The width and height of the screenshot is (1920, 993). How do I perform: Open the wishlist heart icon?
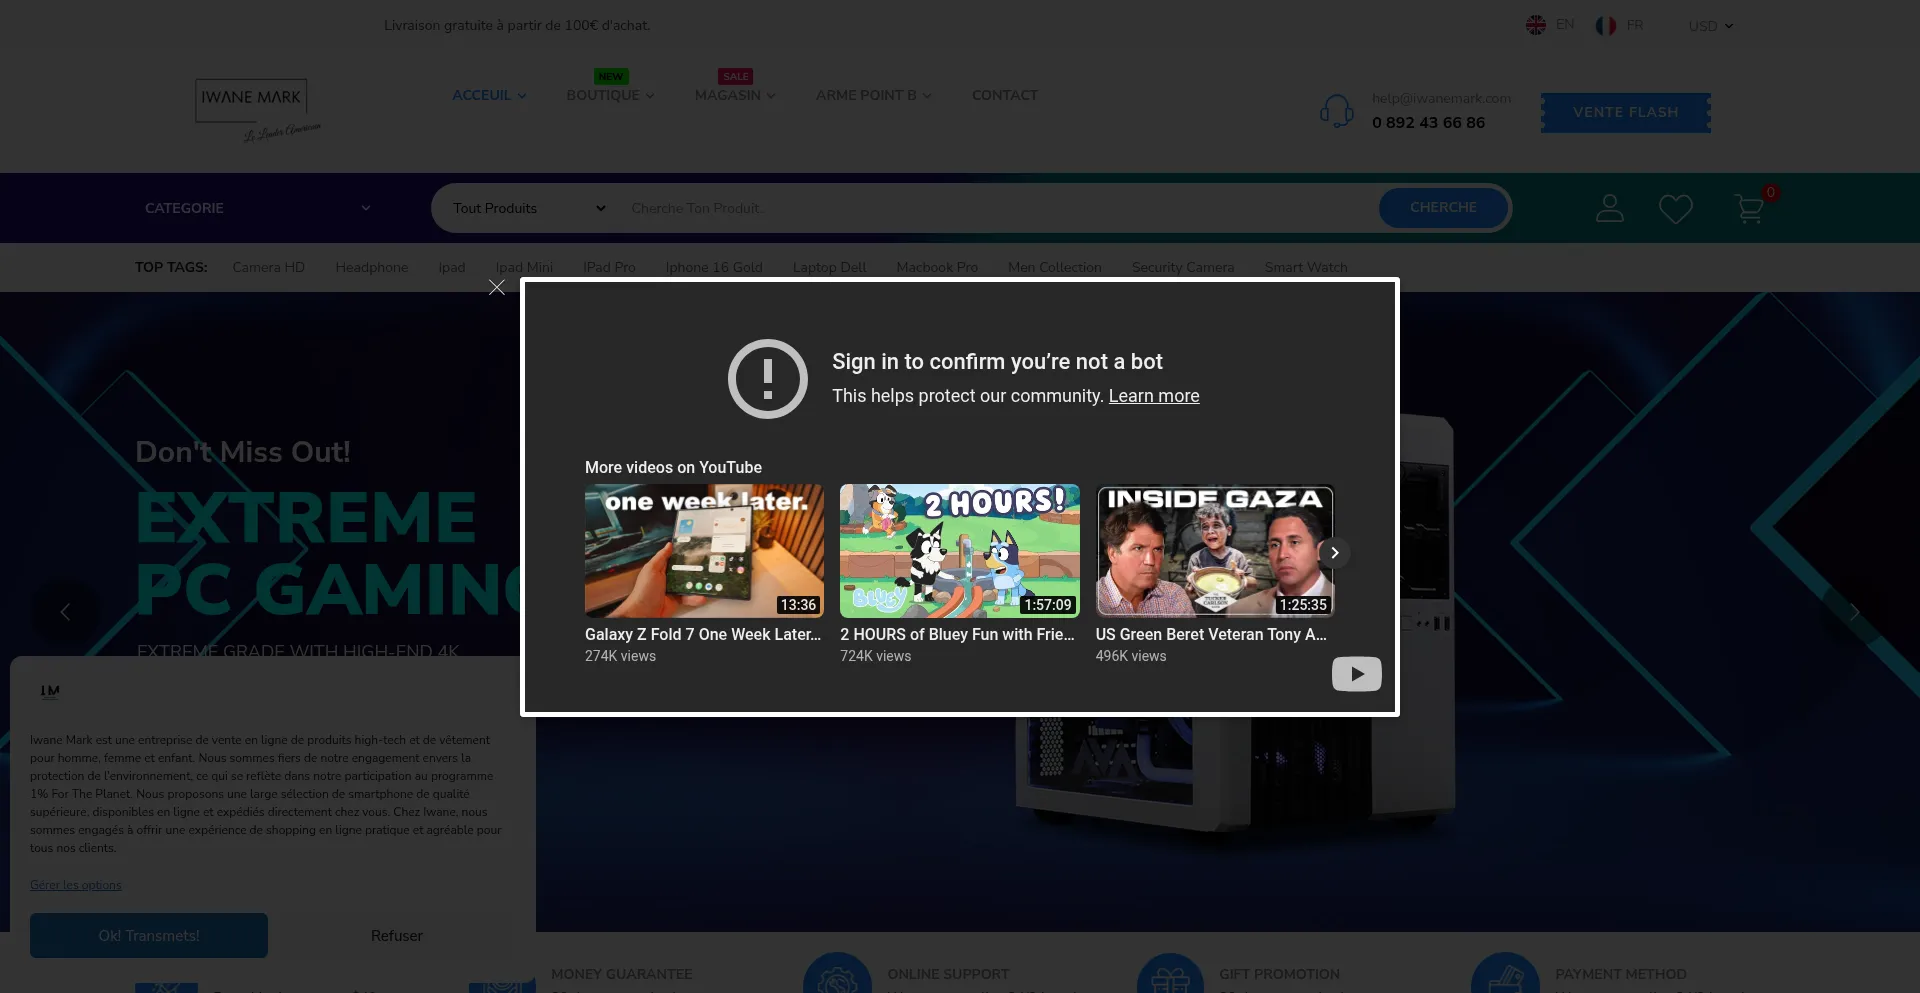(x=1676, y=208)
